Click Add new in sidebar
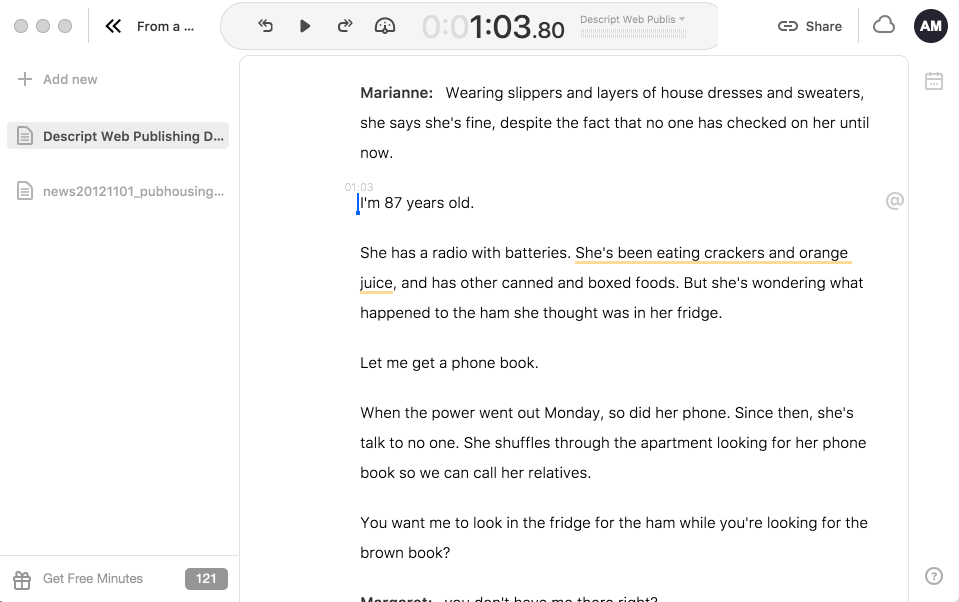This screenshot has width=959, height=602. (x=58, y=79)
